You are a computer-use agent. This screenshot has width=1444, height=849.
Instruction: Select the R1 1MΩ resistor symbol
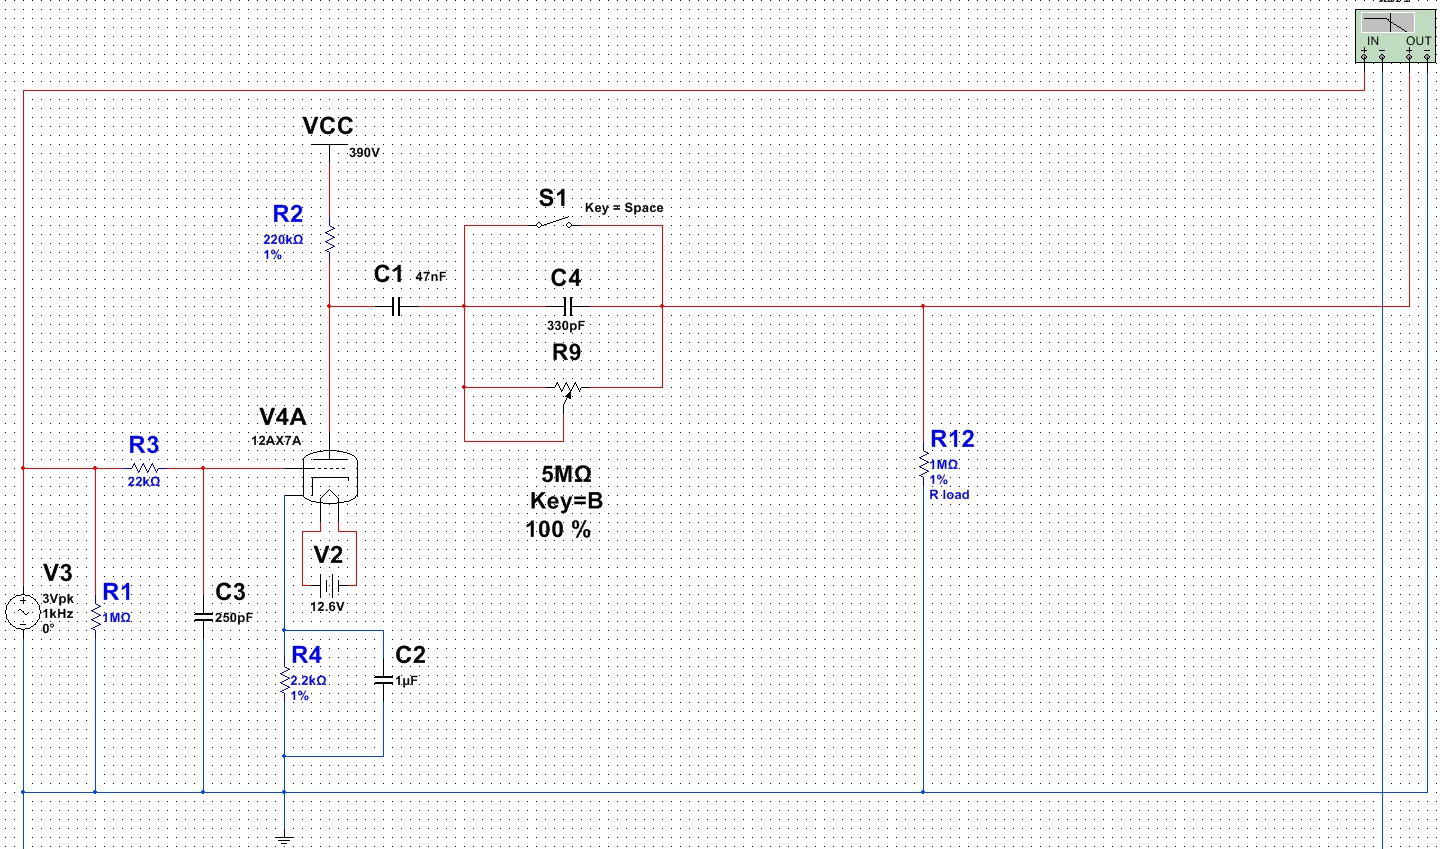(x=95, y=618)
